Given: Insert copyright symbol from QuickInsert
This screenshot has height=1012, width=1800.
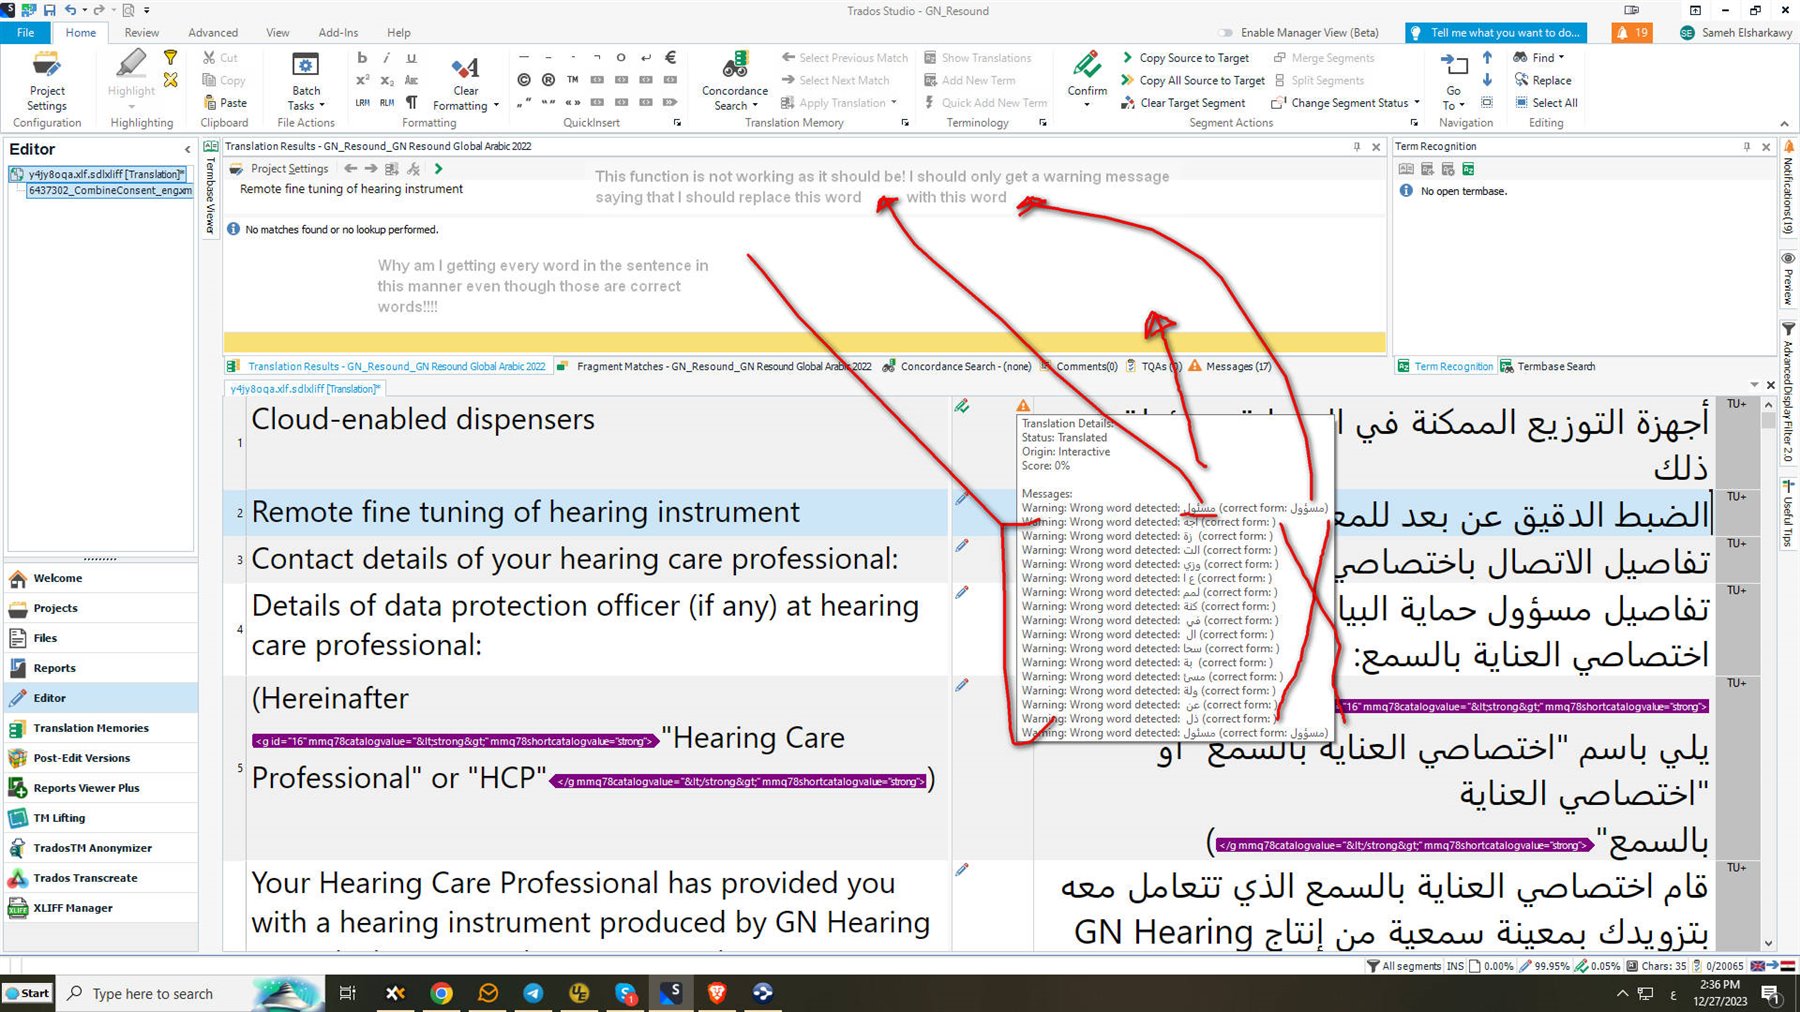Looking at the screenshot, I should (x=524, y=80).
